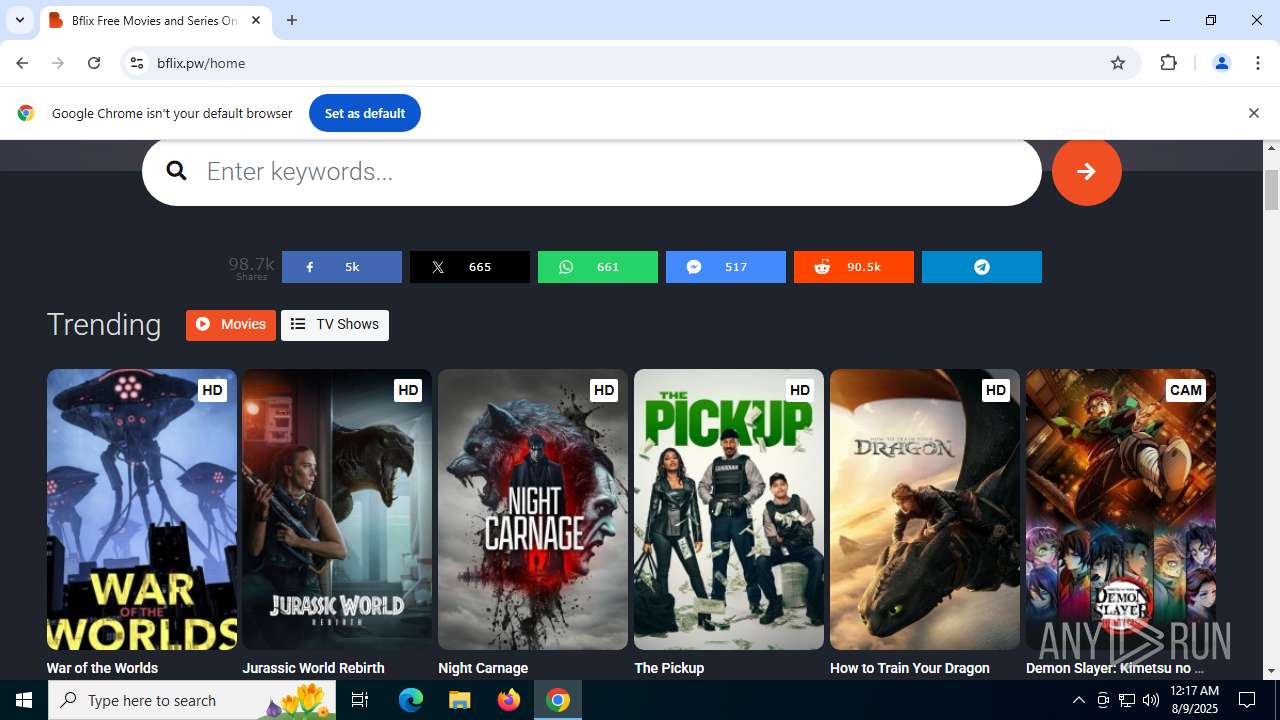The width and height of the screenshot is (1280, 720).
Task: Open Task View on the taskbar
Action: tap(360, 700)
